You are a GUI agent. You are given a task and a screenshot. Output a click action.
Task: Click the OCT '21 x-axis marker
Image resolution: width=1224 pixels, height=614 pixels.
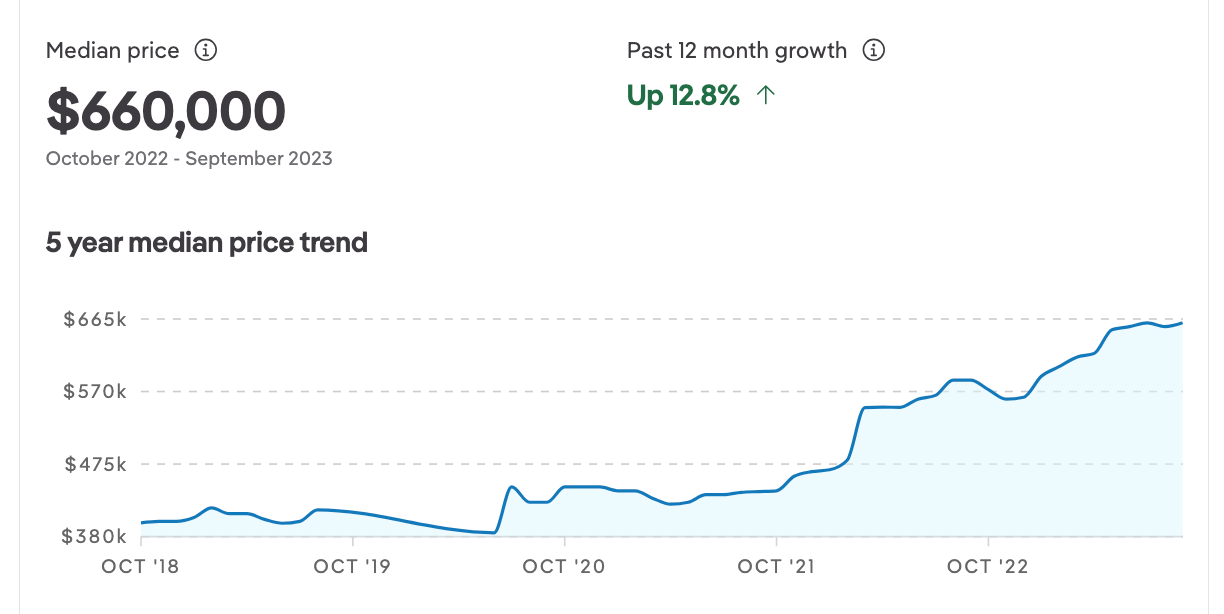[776, 567]
